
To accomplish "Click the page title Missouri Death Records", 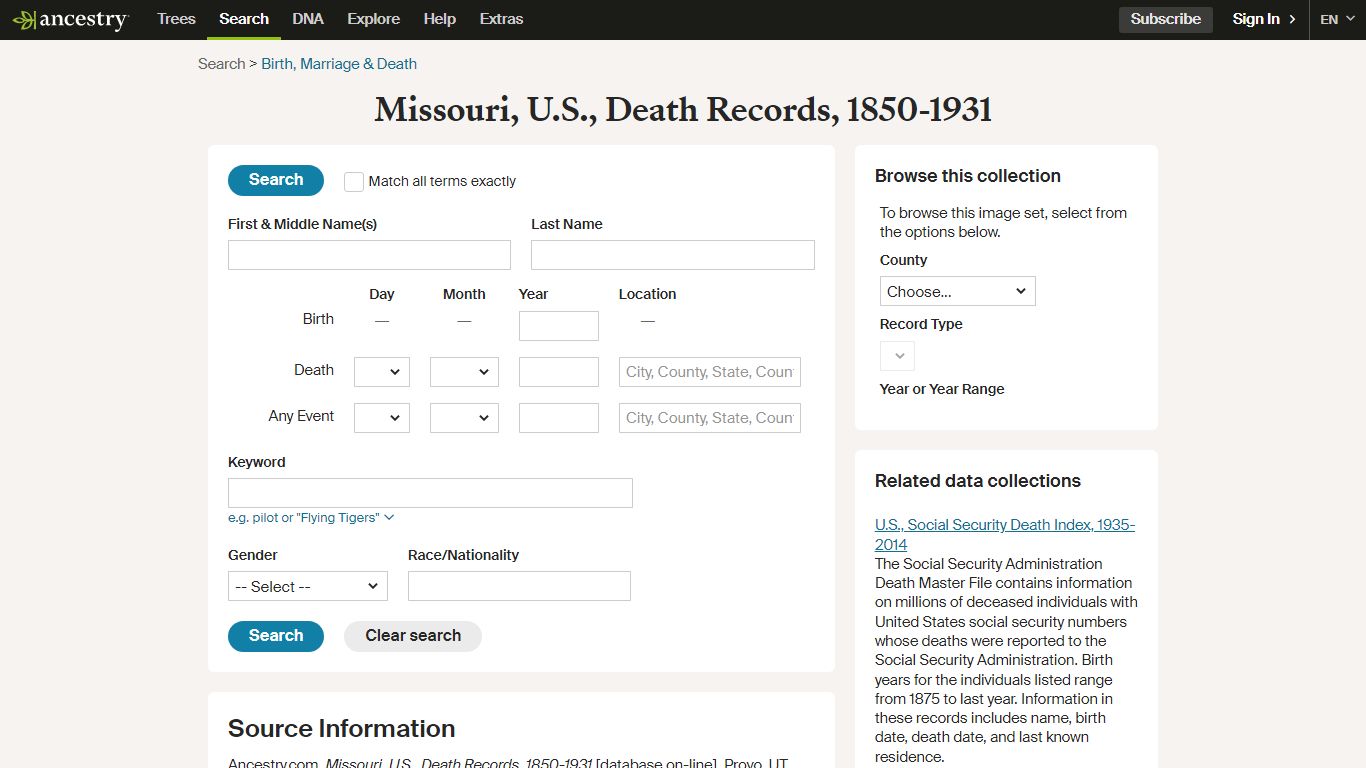I will coord(683,110).
